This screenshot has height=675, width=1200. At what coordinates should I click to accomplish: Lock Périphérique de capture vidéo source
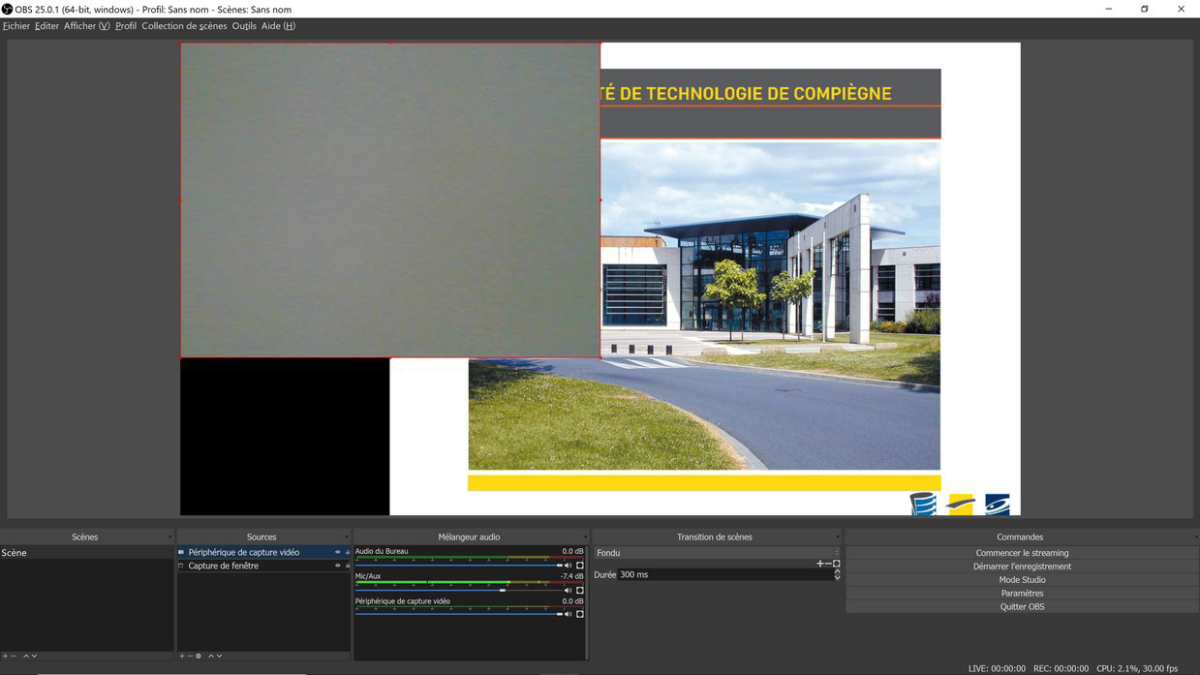point(347,552)
